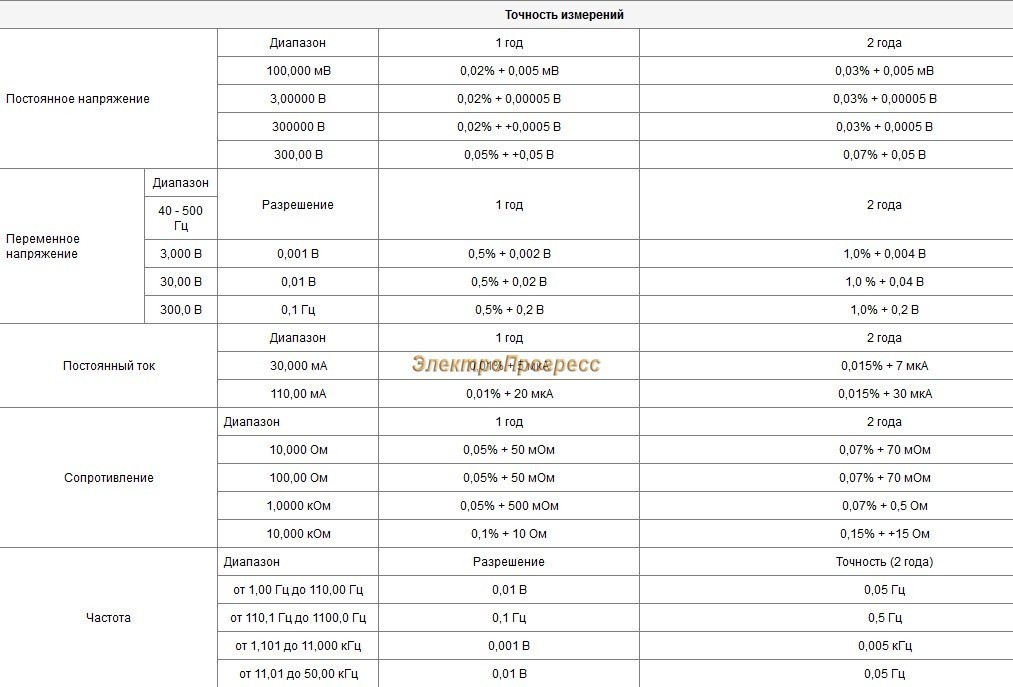Screen dimensions: 1013x687
Task: Select the "0,005 кГц" accuracy cell
Action: [x=884, y=646]
